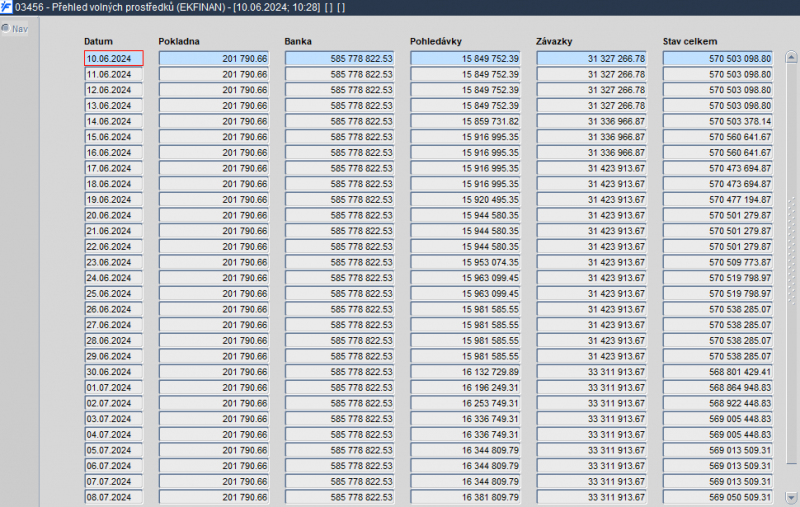The width and height of the screenshot is (800, 507).
Task: Click Stav celkem value in 24.06.2024 row
Action: coord(718,277)
